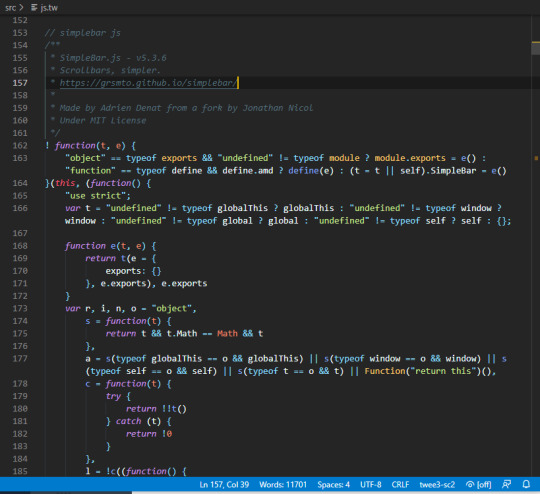540x494 pixels.
Task: Click 'e.exports), e.exports' on line 171
Action: point(154,283)
